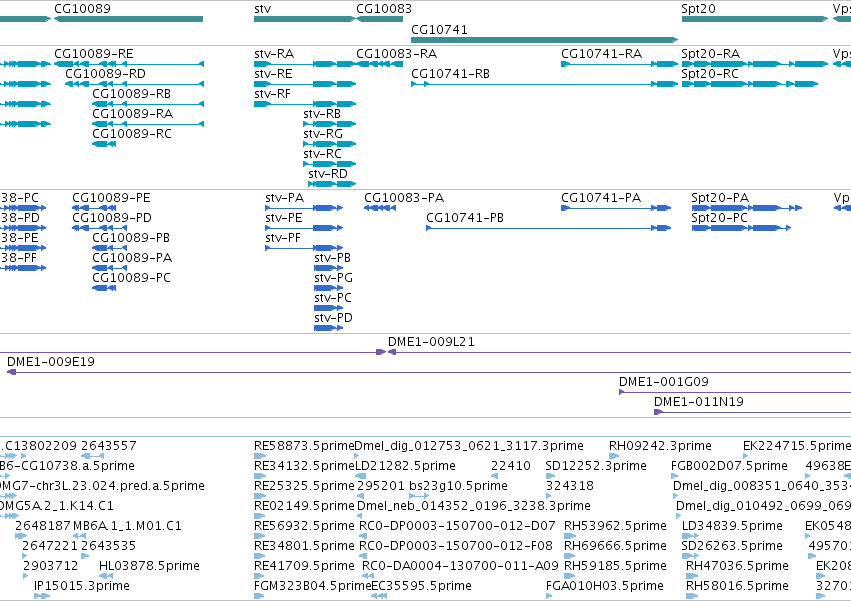Viewport: 851px width, 601px height.
Task: Select the Spt20-PC protein
Action: click(x=741, y=228)
